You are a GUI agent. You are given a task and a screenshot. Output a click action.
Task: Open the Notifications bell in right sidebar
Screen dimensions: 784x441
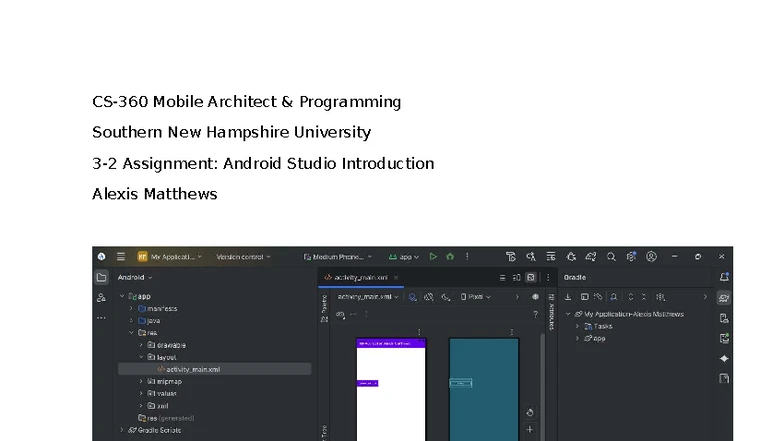coord(724,277)
